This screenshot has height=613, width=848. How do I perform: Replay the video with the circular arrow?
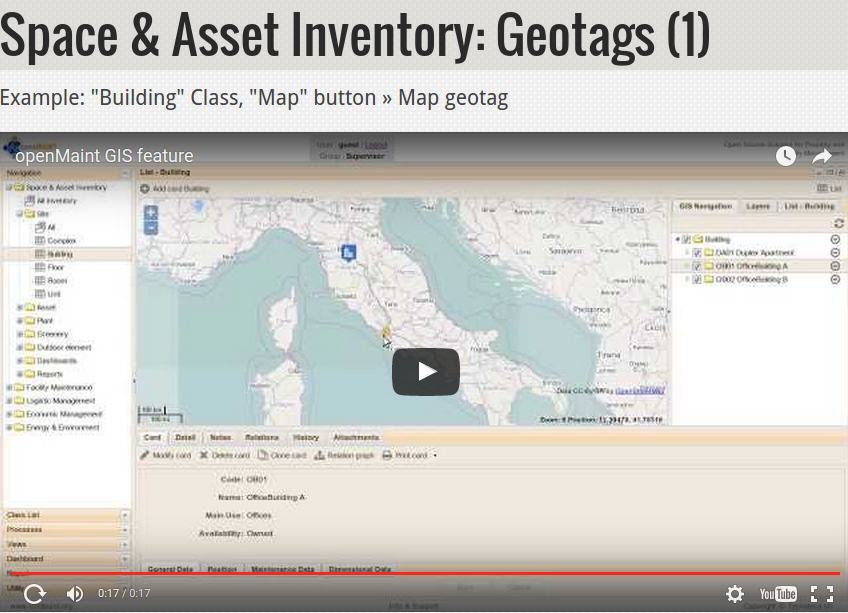[x=35, y=594]
